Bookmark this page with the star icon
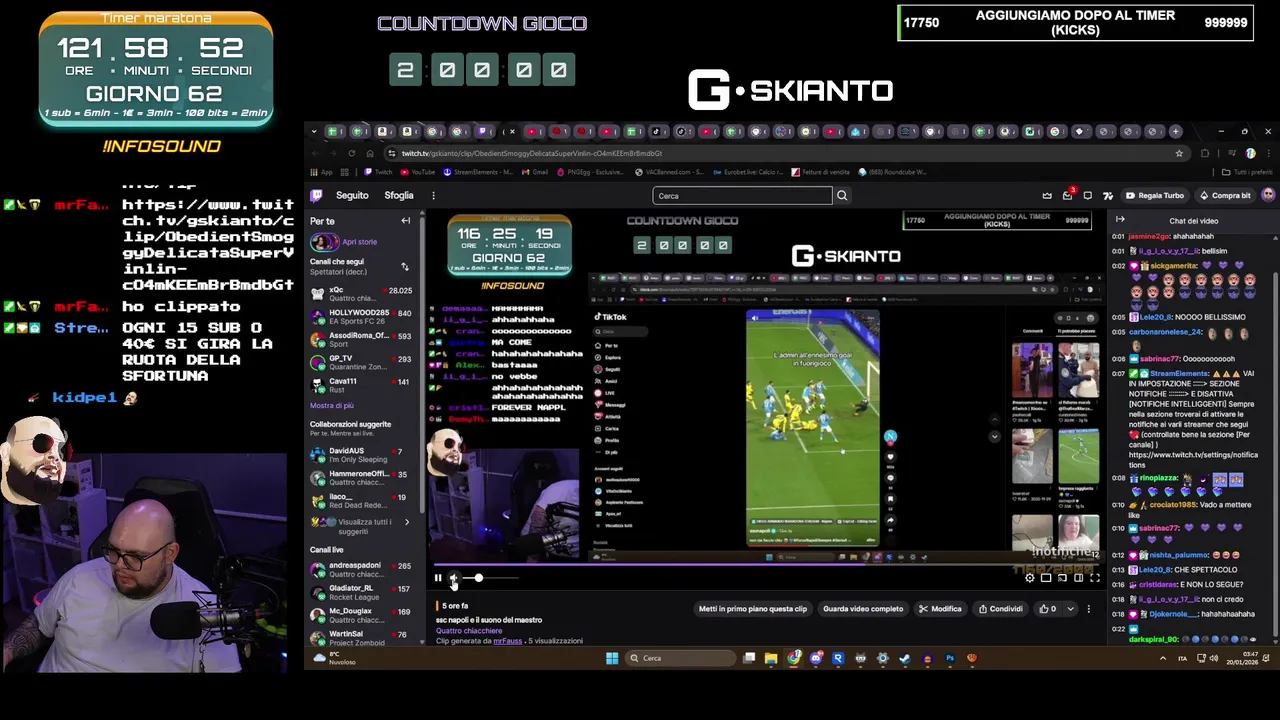 [x=1179, y=153]
